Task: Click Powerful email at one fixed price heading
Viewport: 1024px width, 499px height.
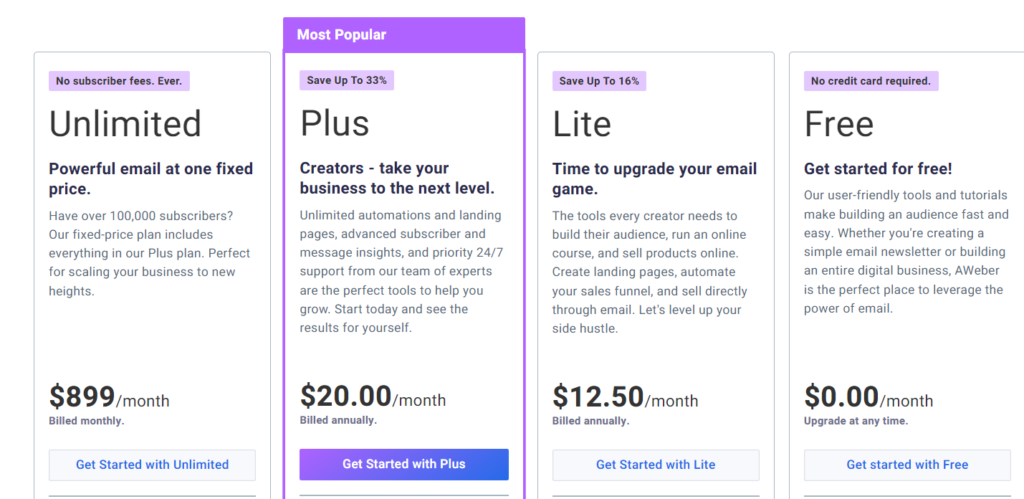Action: tap(151, 179)
